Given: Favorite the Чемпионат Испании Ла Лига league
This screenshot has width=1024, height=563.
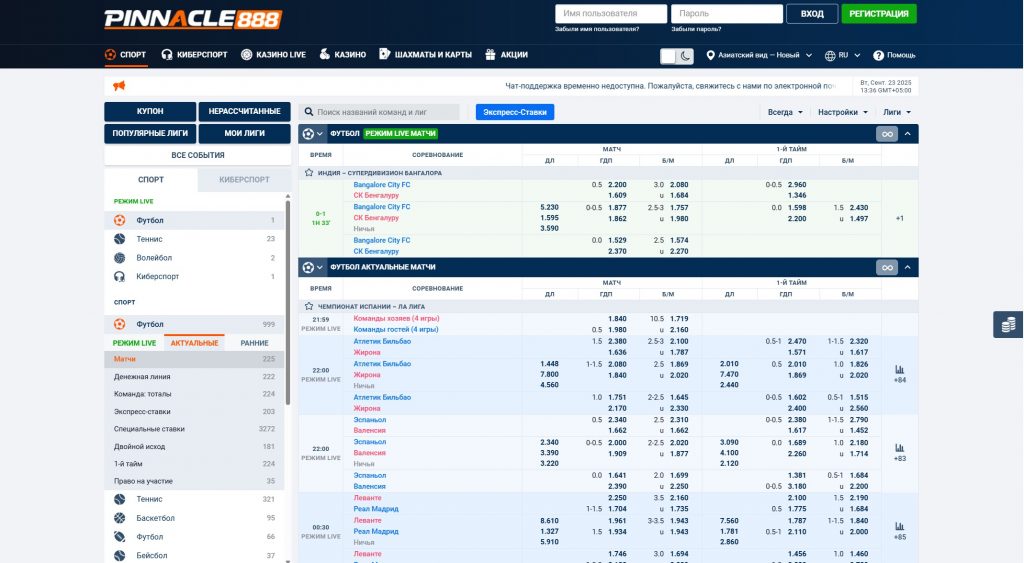Looking at the screenshot, I should click(309, 306).
